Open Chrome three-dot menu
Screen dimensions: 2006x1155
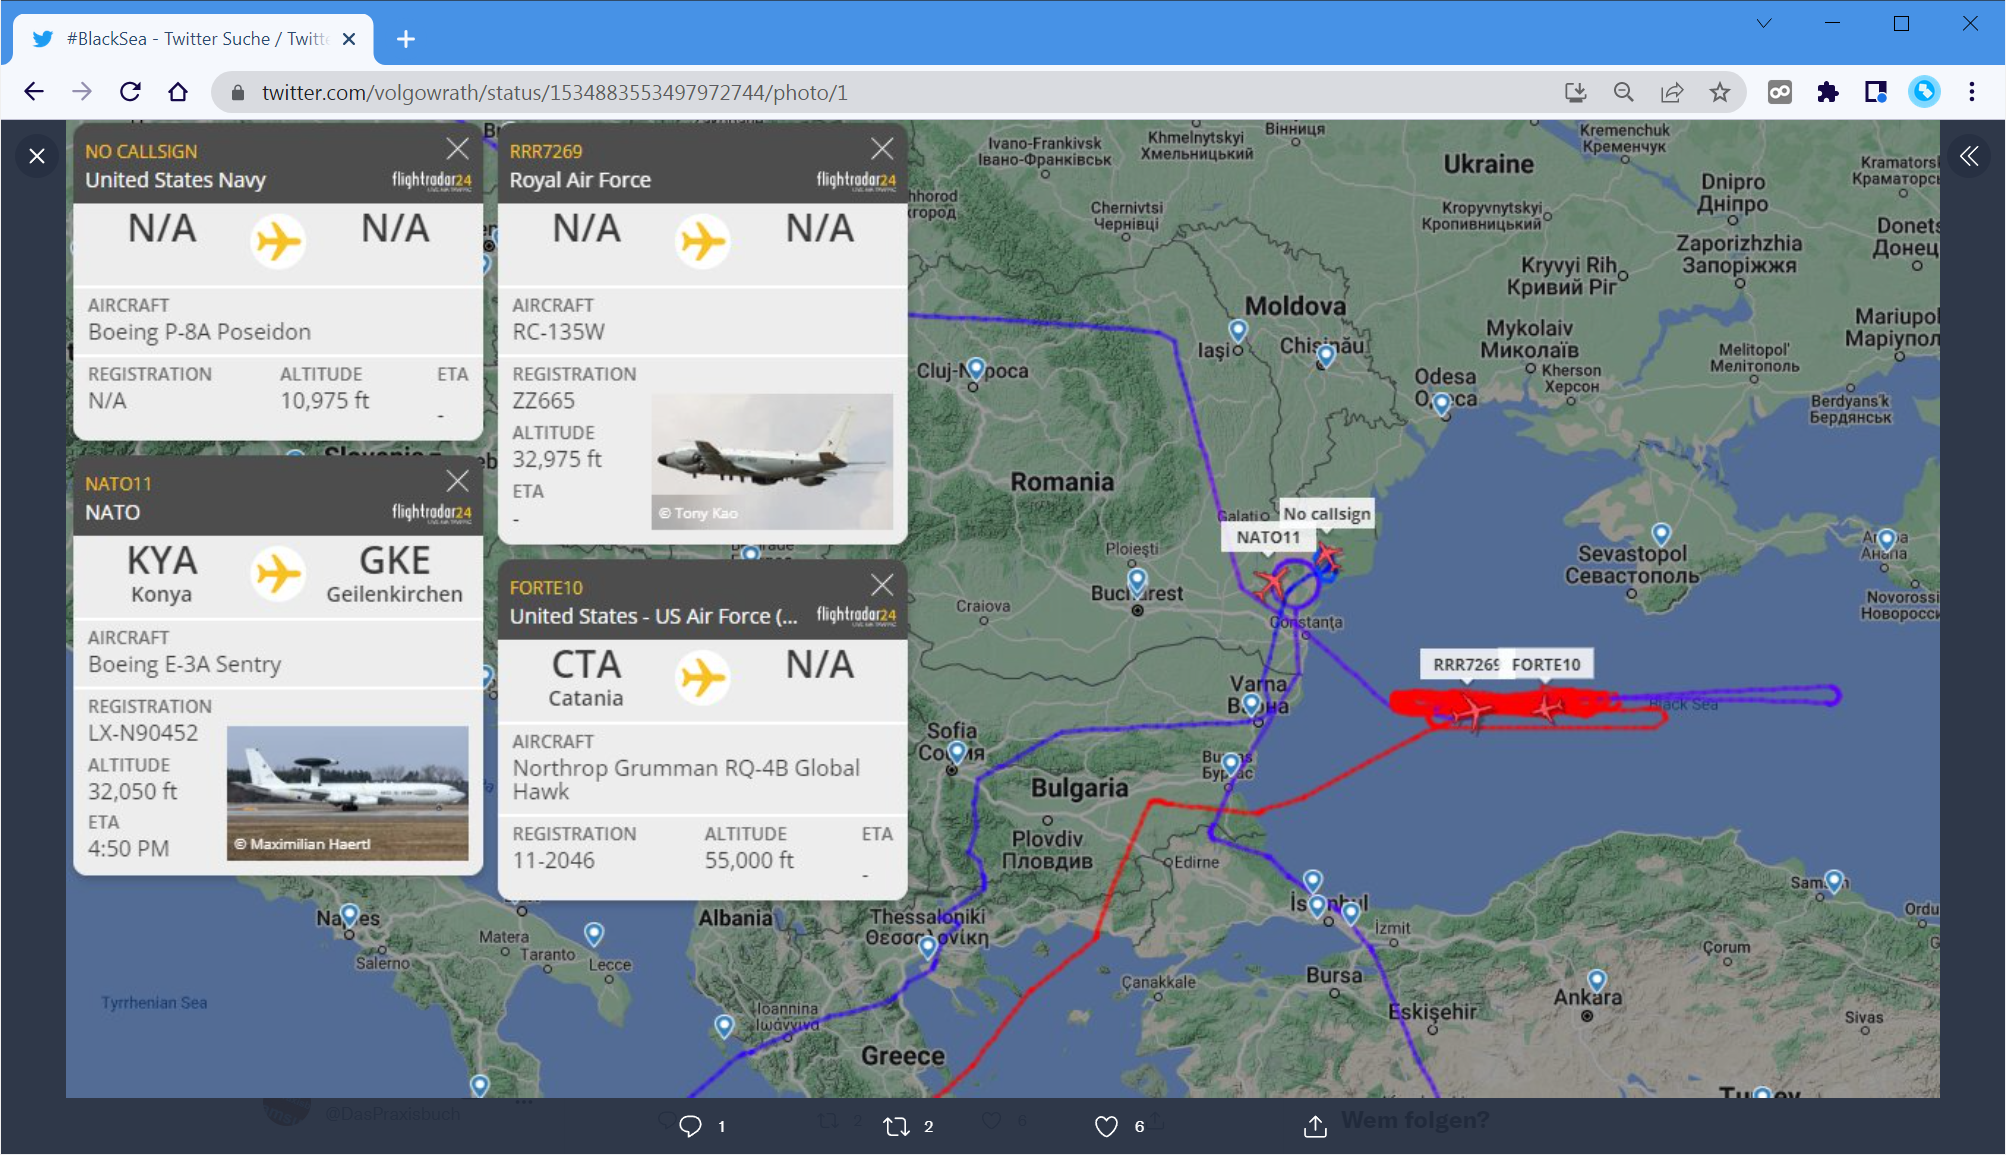point(1971,92)
